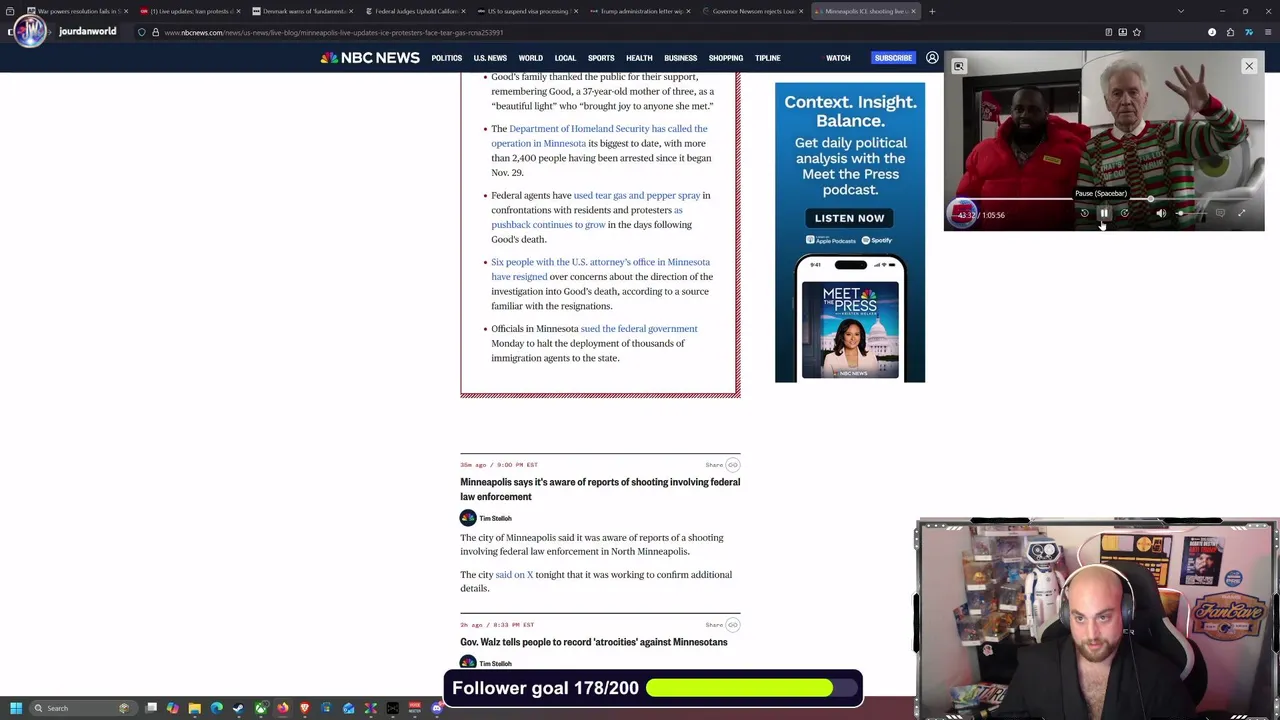Toggle subtitles in PiP video
1280x720 pixels.
click(1220, 213)
